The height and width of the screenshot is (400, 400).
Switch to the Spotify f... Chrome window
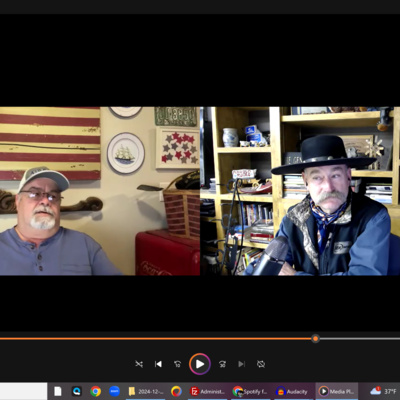click(250, 391)
